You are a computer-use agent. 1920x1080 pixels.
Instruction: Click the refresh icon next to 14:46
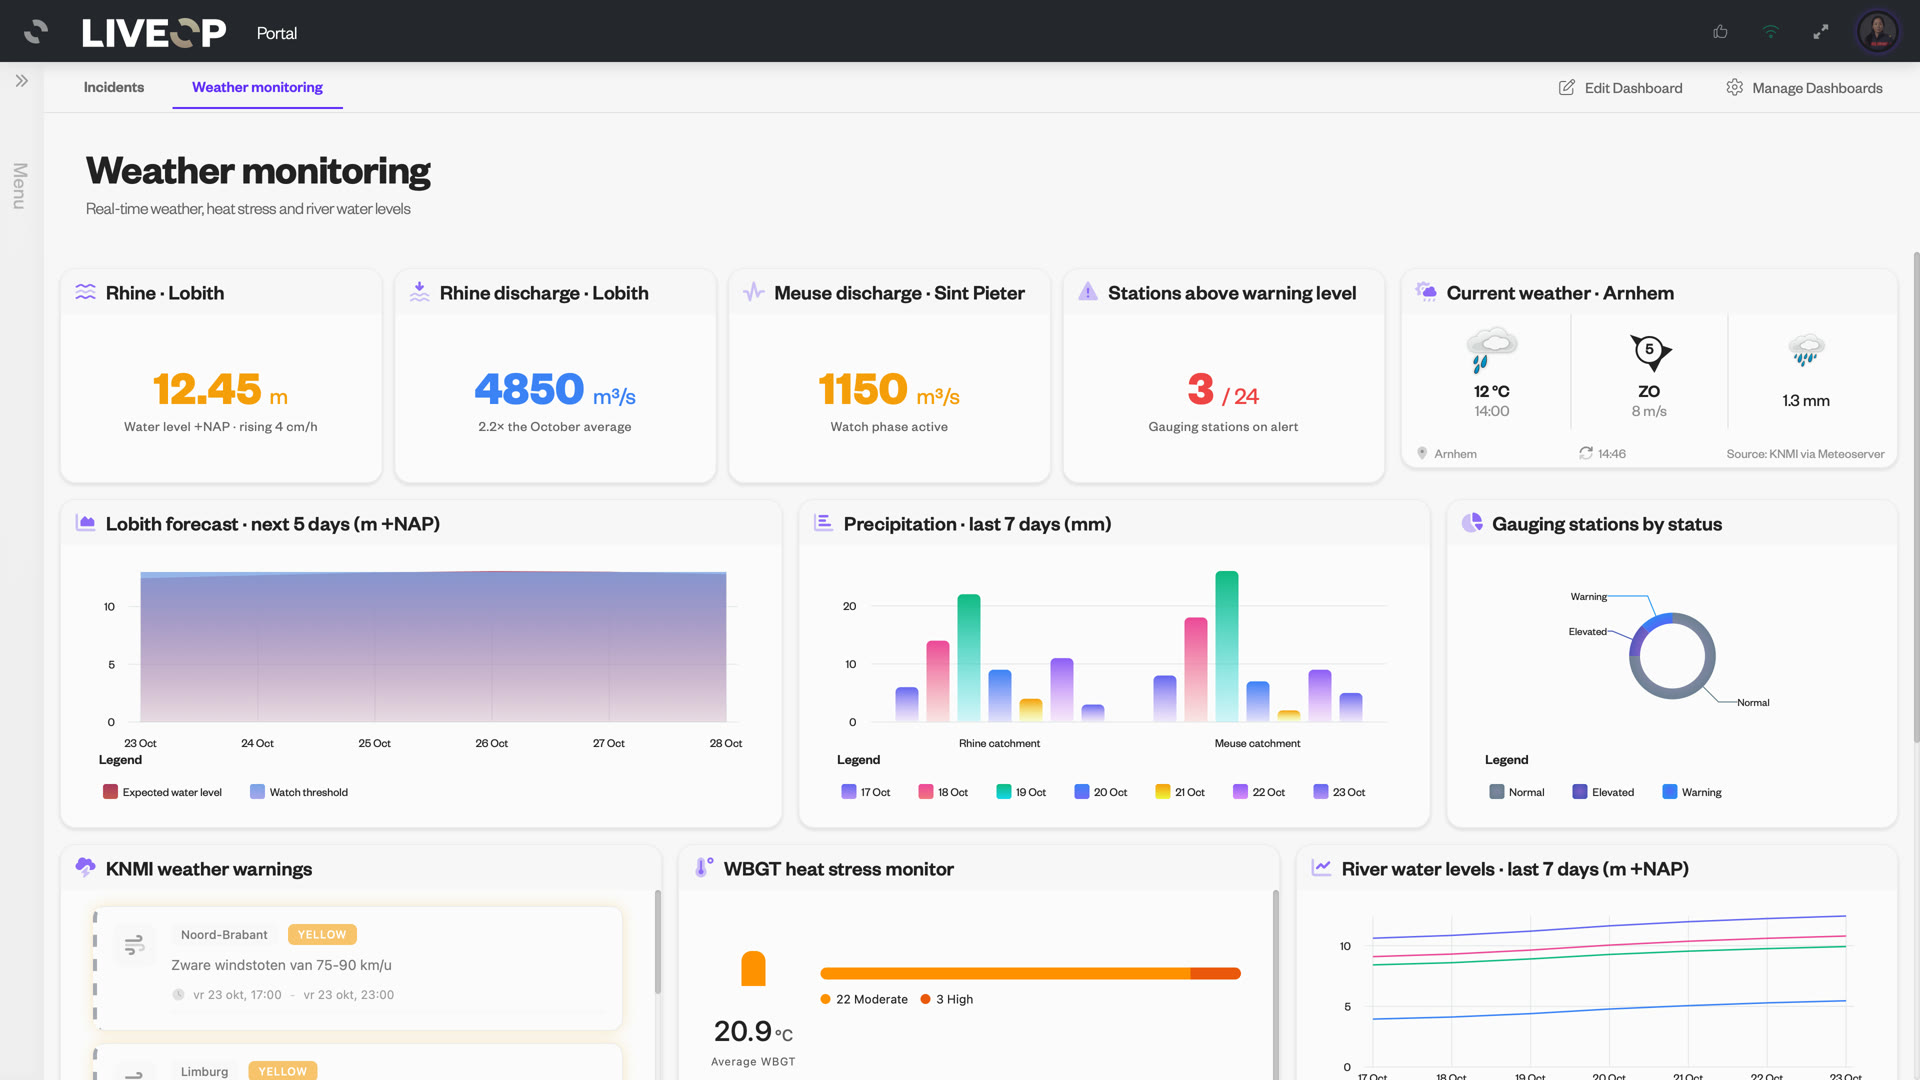pyautogui.click(x=1586, y=453)
